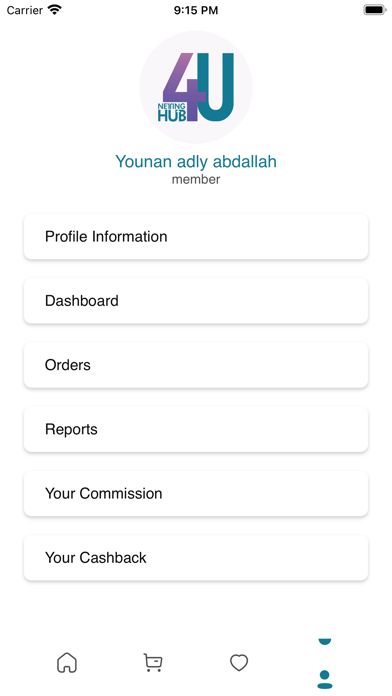Tap the Networking Hub 4U logo avatar

click(196, 87)
